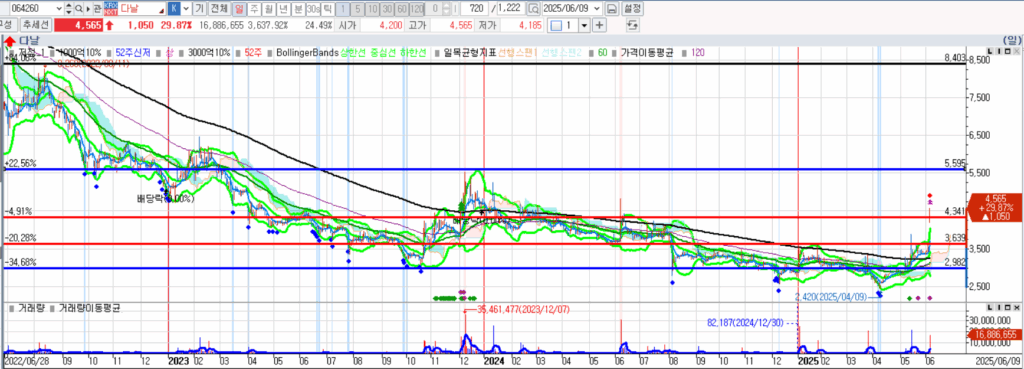Viewport: 1024px width, 369px height.
Task: Select the 일 (daily) period toggle
Action: 238,9
